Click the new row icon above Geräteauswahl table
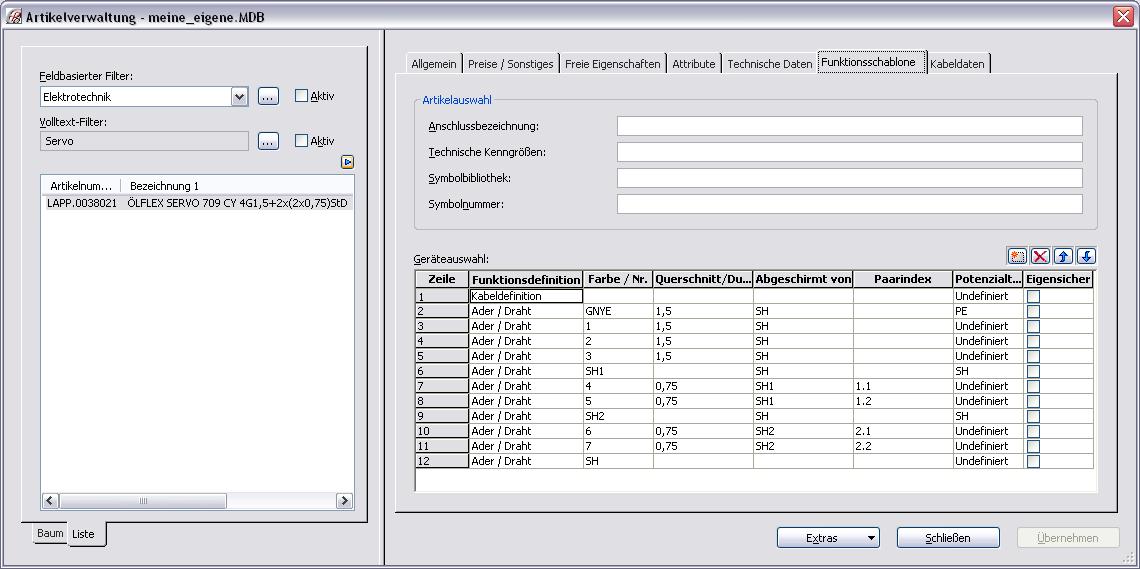The width and height of the screenshot is (1140, 569). [1016, 256]
